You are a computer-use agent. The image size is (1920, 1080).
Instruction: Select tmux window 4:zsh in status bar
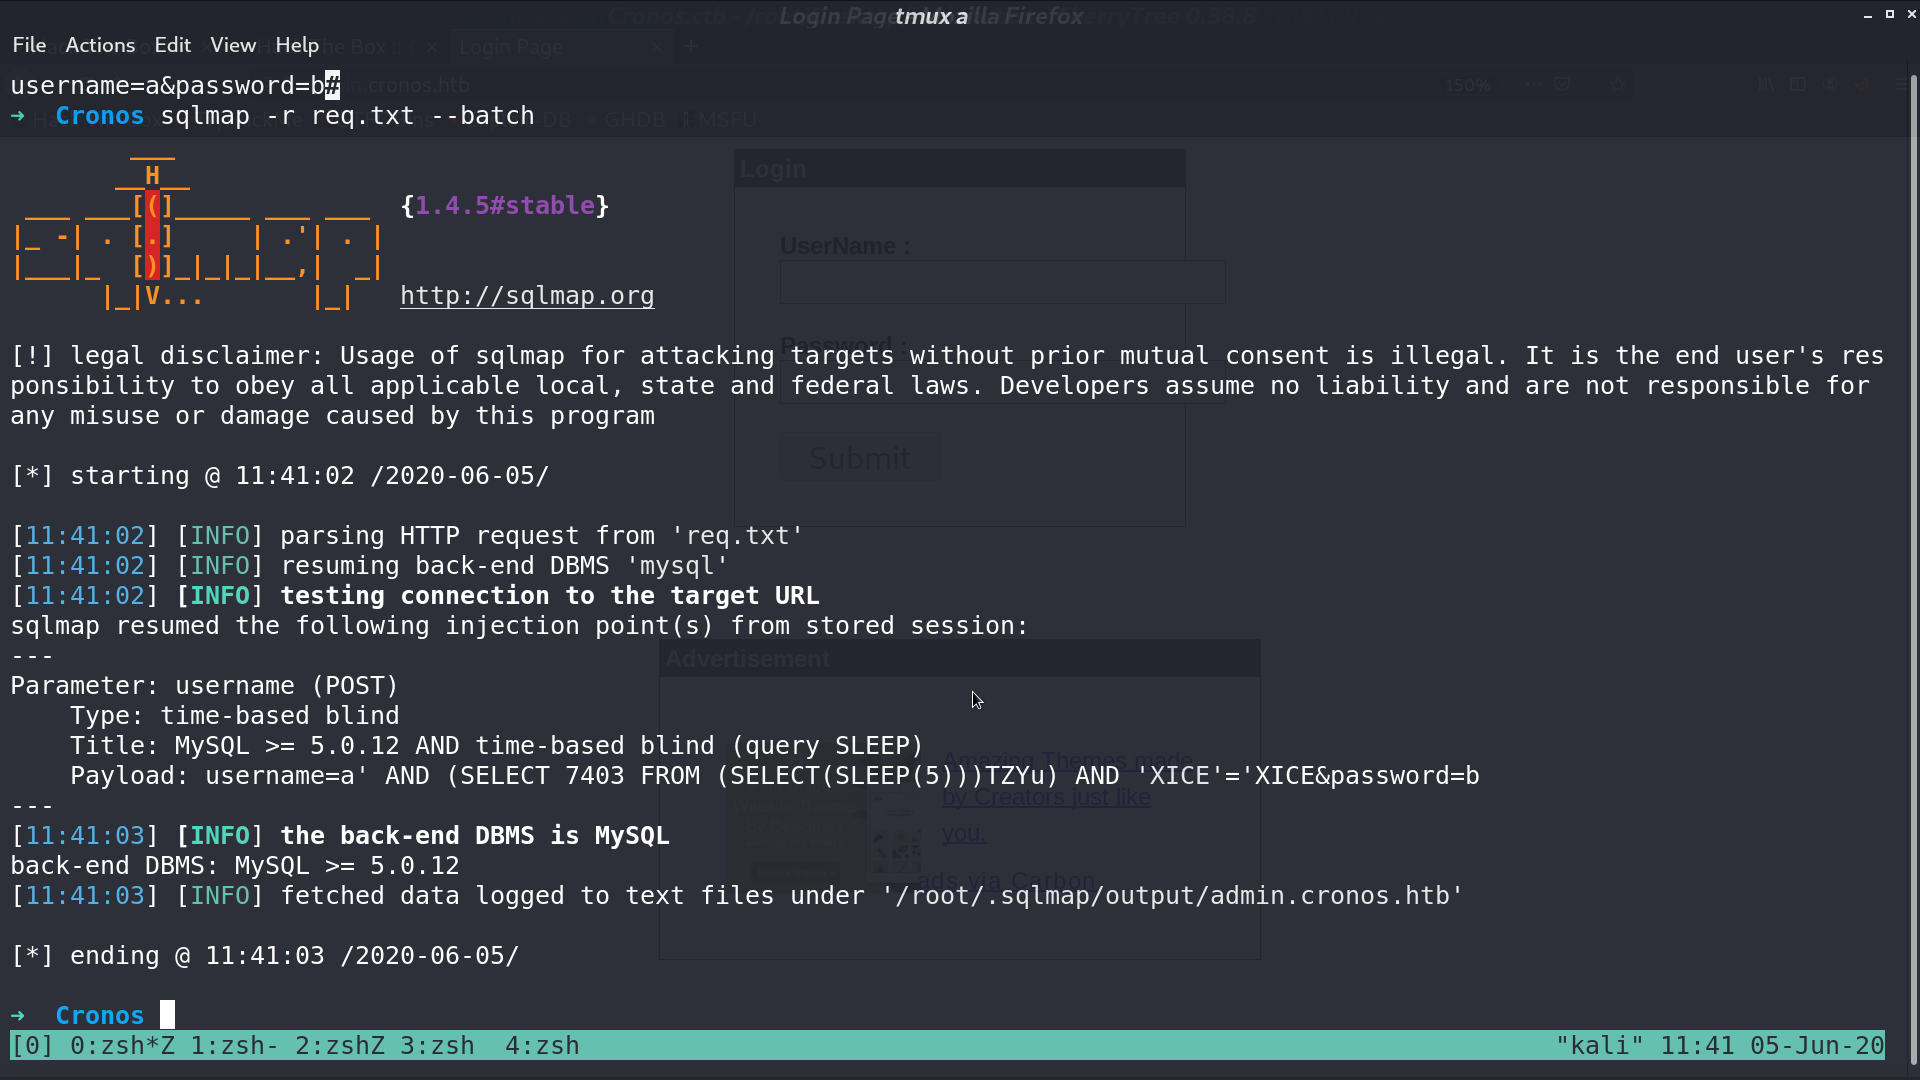click(x=542, y=1046)
